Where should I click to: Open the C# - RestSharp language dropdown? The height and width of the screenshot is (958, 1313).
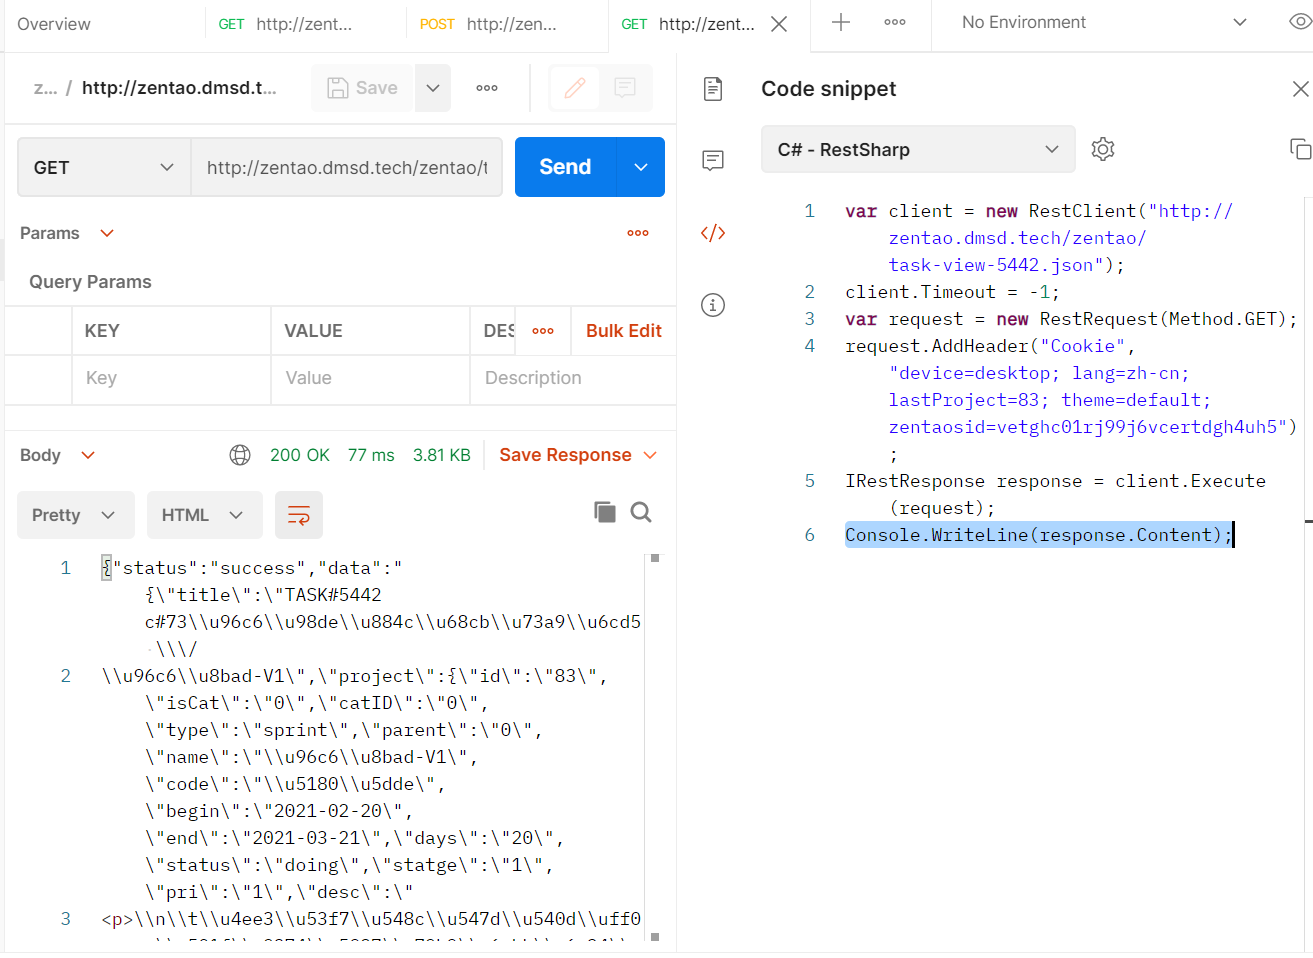coord(917,148)
